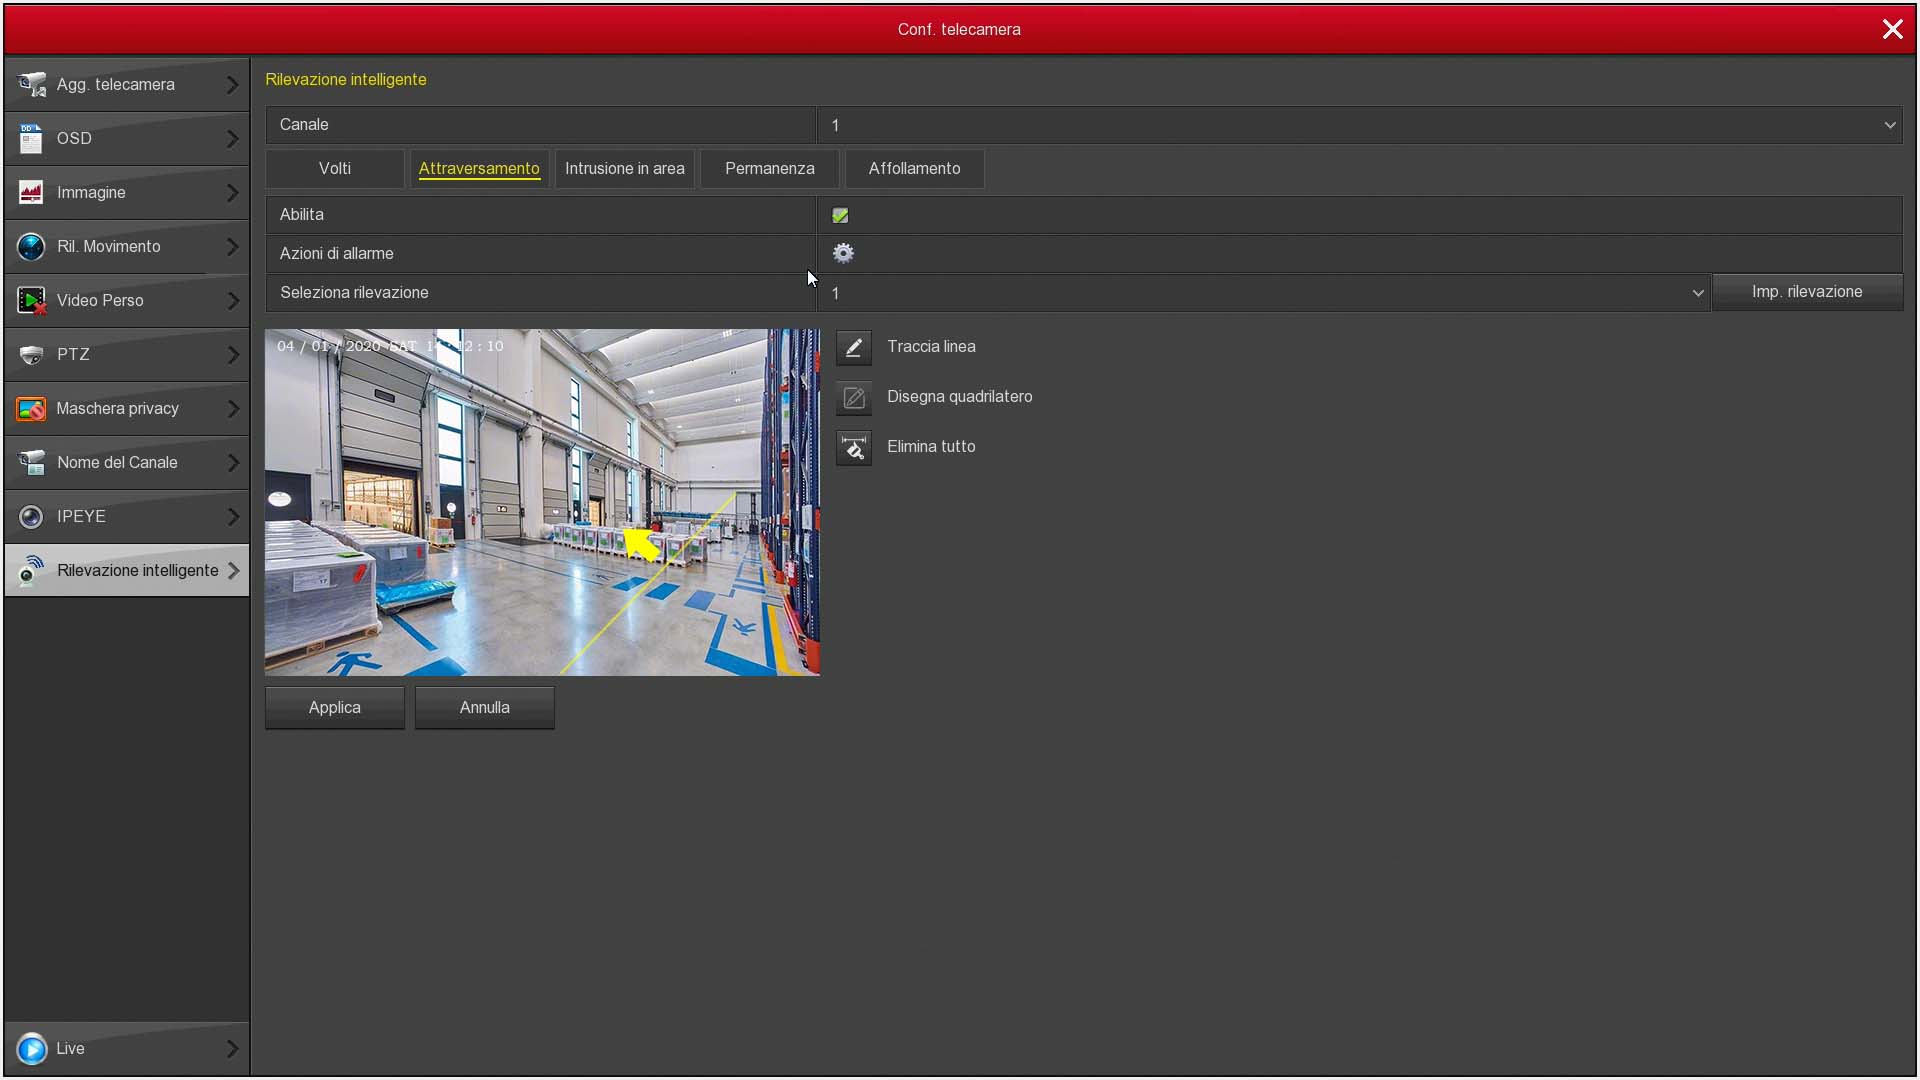Click the Traccia linea pencil icon
The image size is (1920, 1080).
coord(853,348)
